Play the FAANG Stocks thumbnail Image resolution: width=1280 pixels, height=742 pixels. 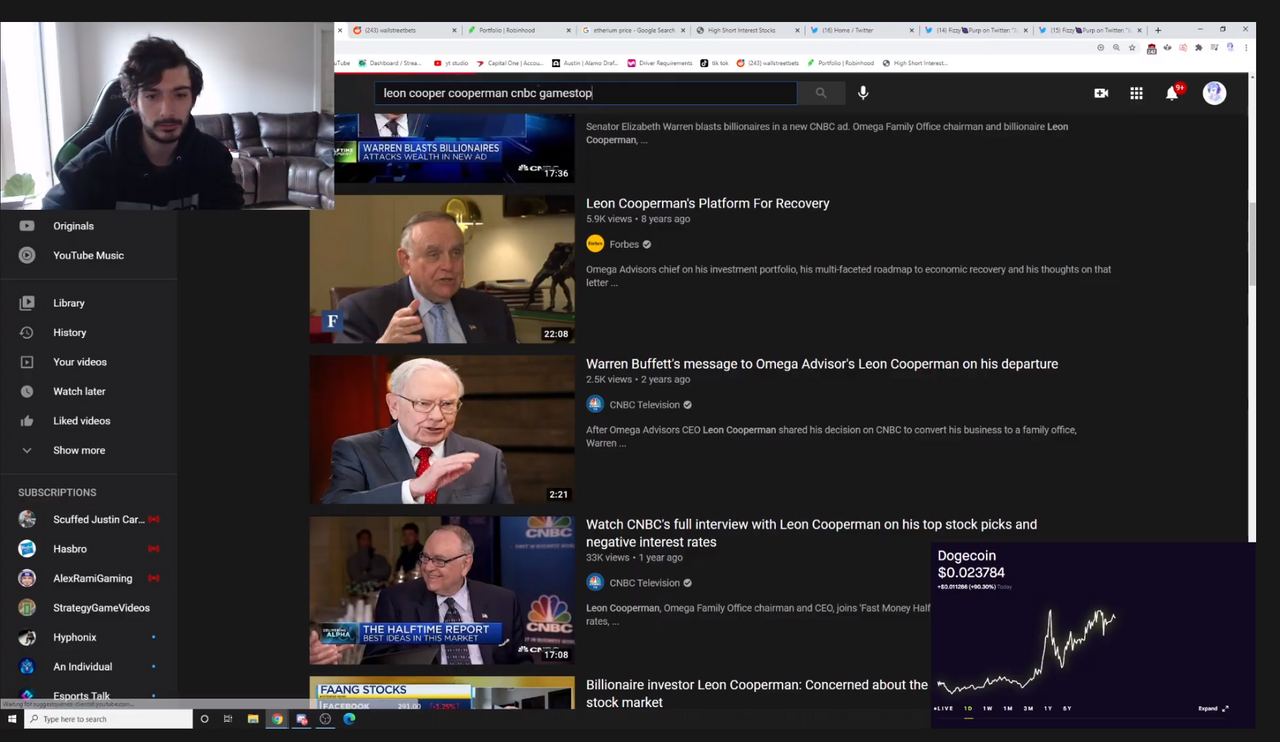(x=442, y=693)
